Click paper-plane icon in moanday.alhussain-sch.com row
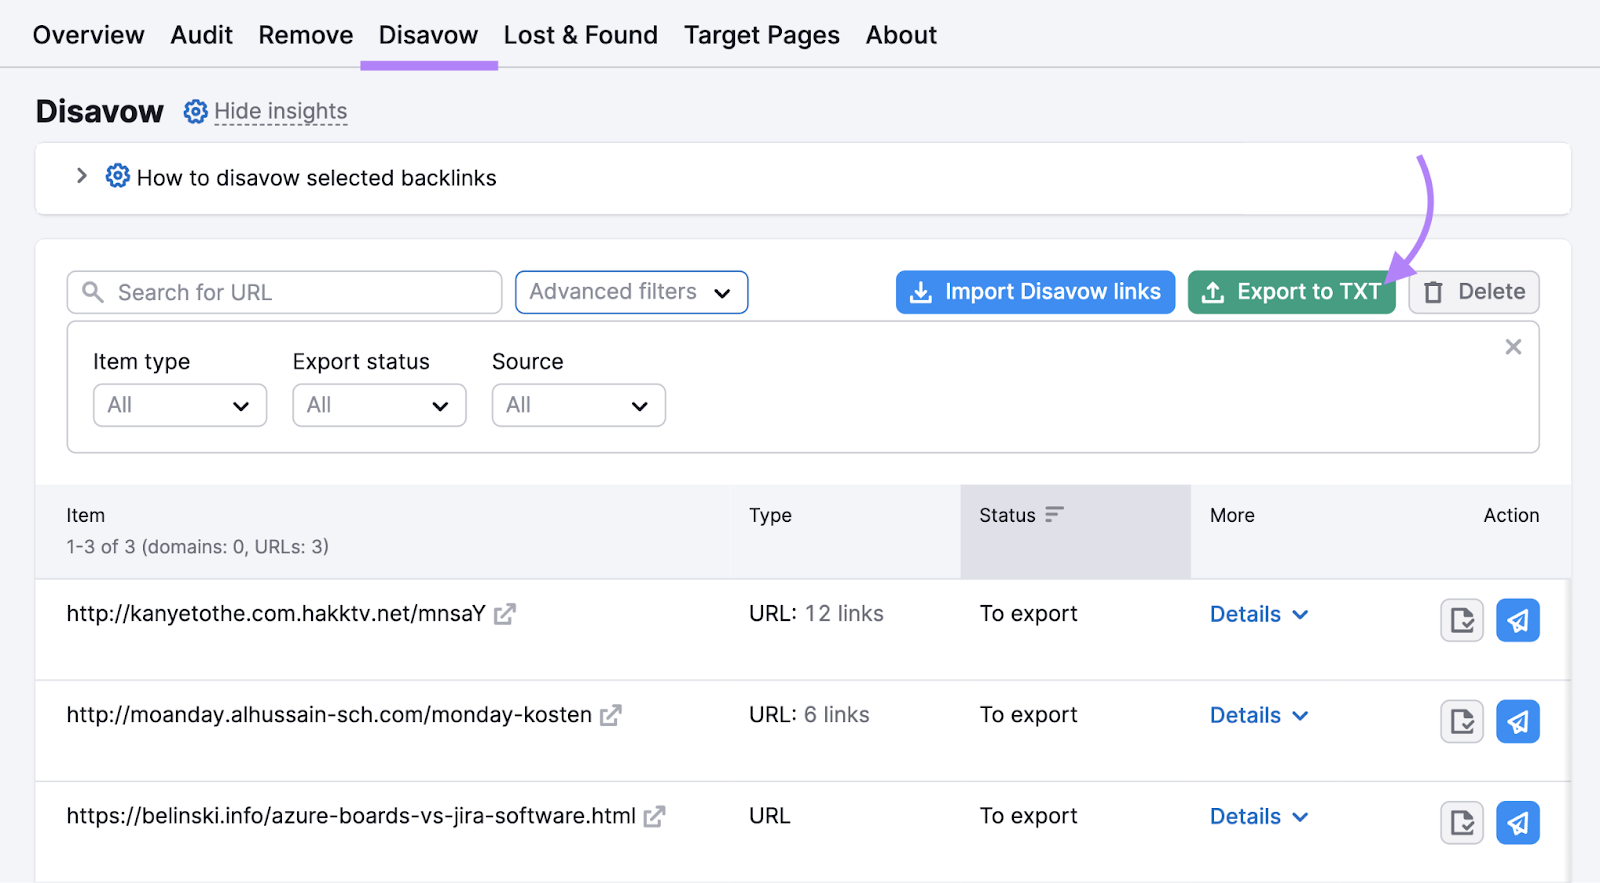 click(1518, 721)
